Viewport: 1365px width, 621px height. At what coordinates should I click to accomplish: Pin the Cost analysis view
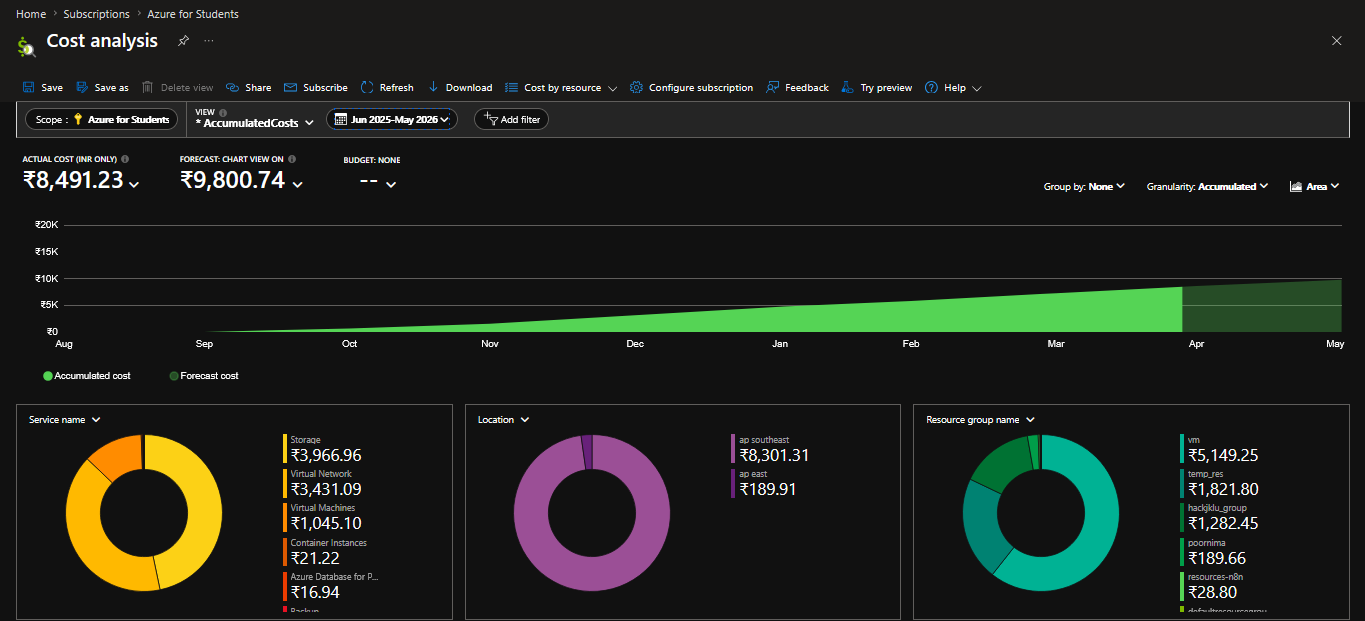coord(183,41)
